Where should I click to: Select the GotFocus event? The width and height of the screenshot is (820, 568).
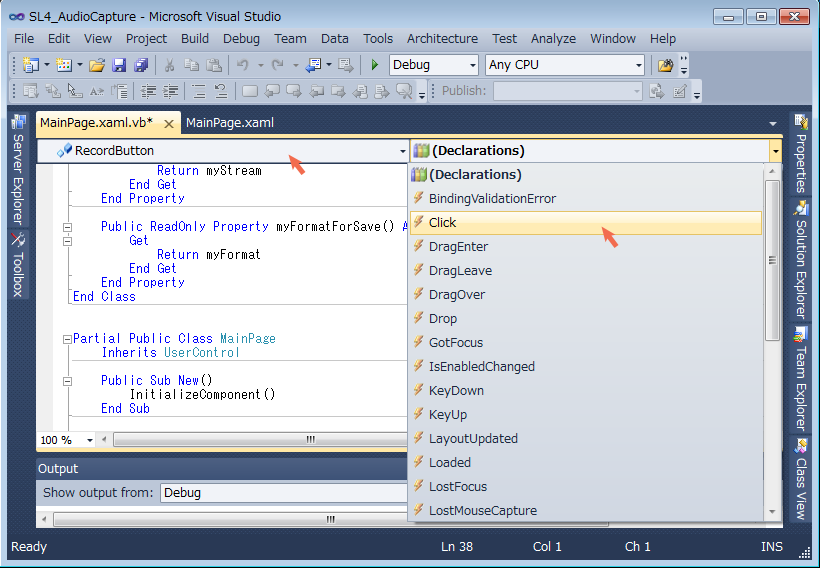pyautogui.click(x=586, y=343)
